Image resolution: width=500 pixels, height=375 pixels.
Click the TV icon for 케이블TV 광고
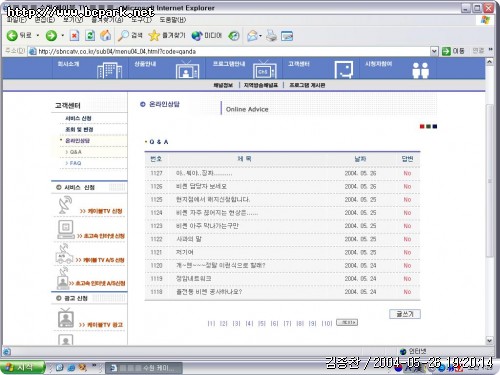[66, 318]
